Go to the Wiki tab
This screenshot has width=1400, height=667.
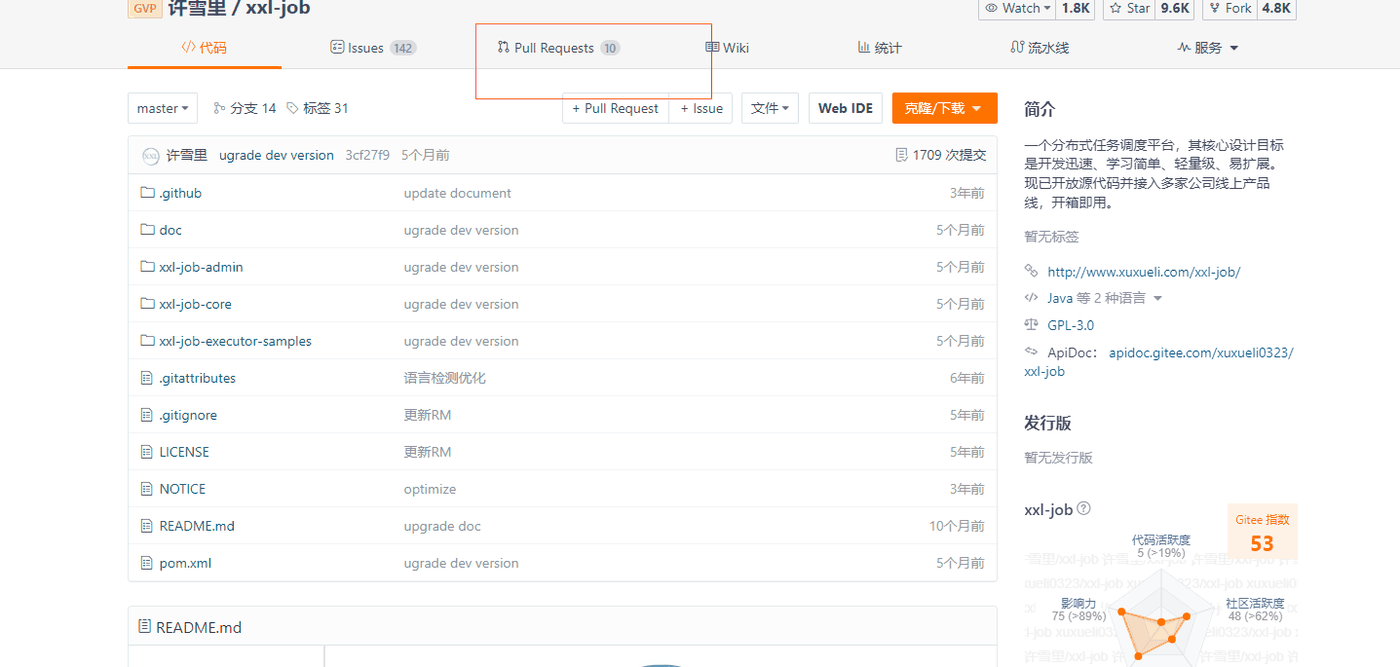tap(727, 47)
